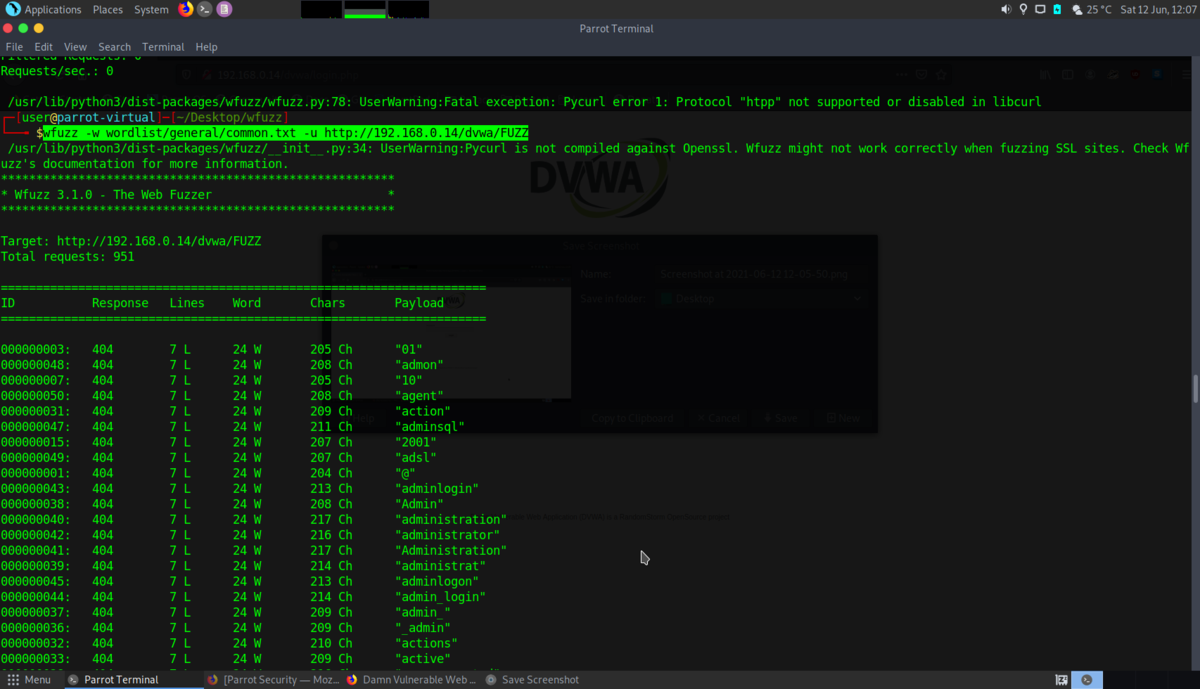Switch to Damn Vulnerable Web taskbar window
The image size is (1200, 689).
(x=411, y=680)
